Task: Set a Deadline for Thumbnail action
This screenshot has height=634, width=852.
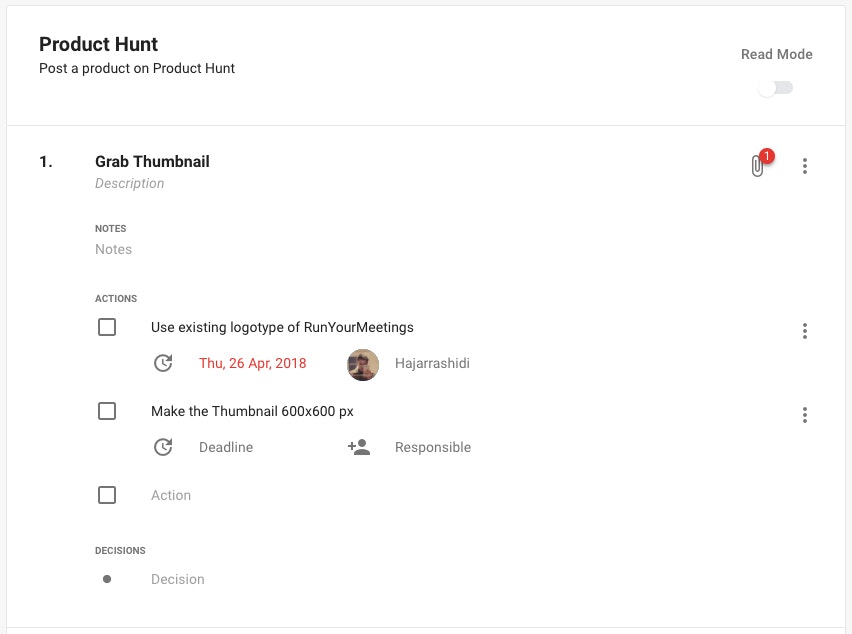Action: tap(226, 447)
